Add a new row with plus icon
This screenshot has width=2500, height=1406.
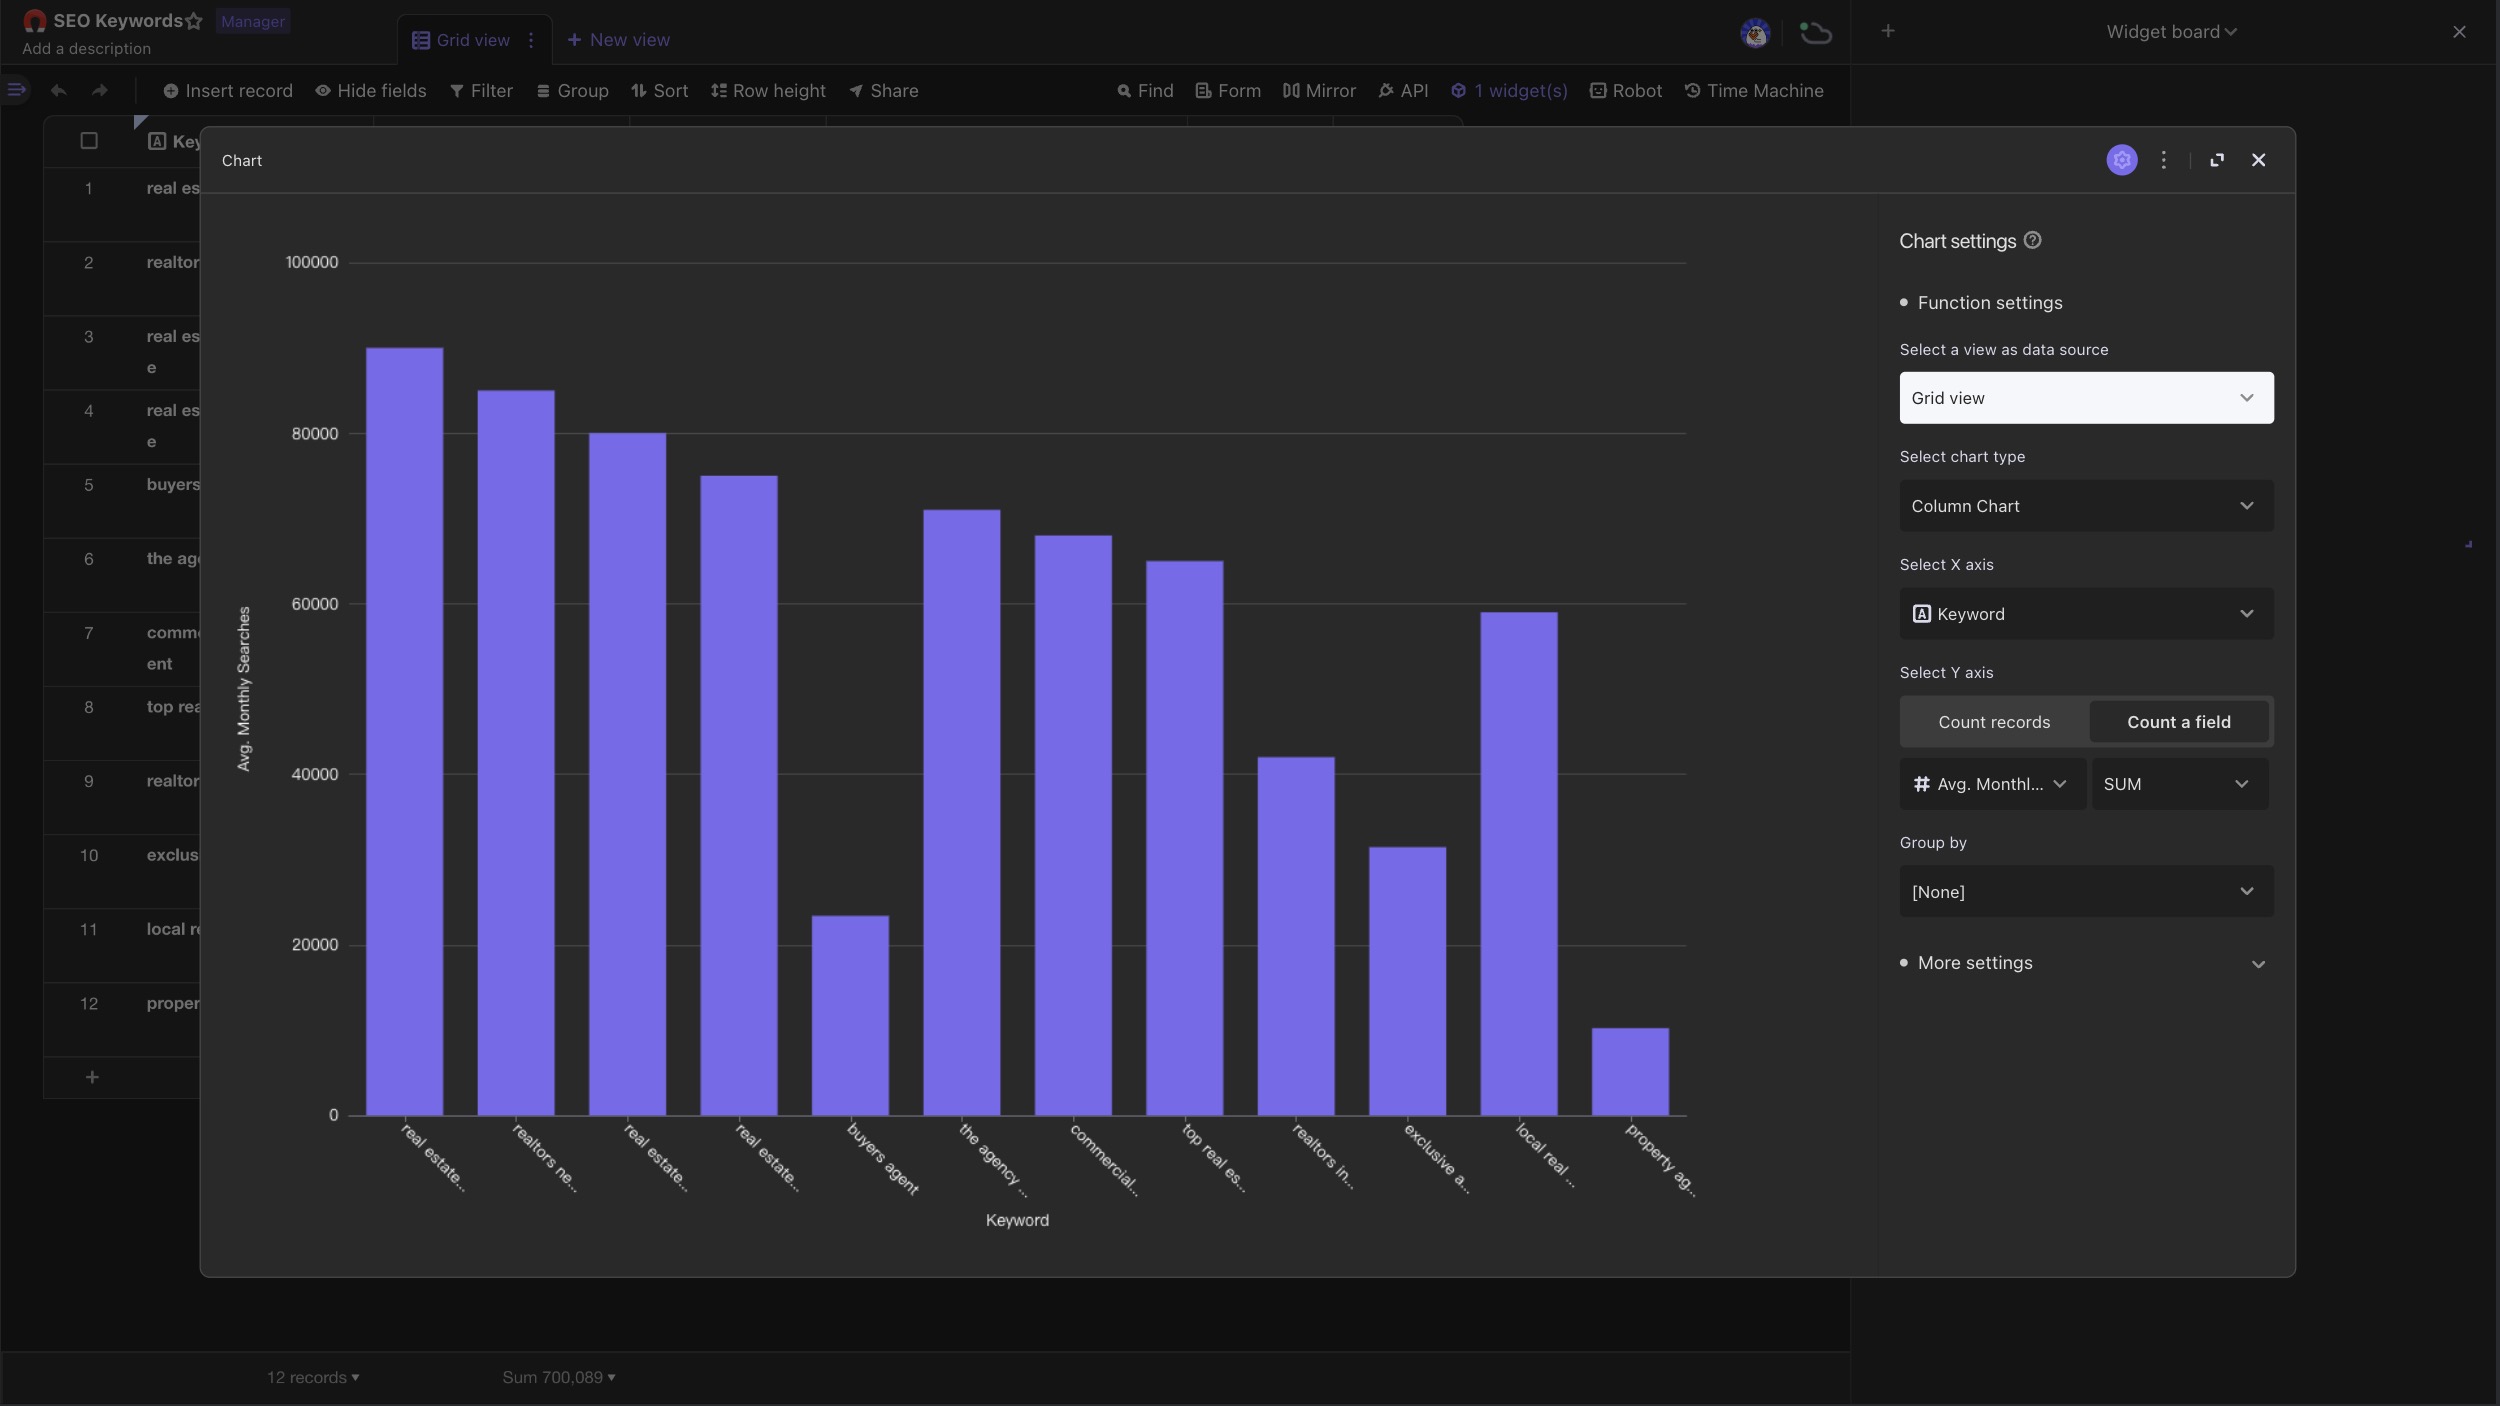pyautogui.click(x=92, y=1077)
